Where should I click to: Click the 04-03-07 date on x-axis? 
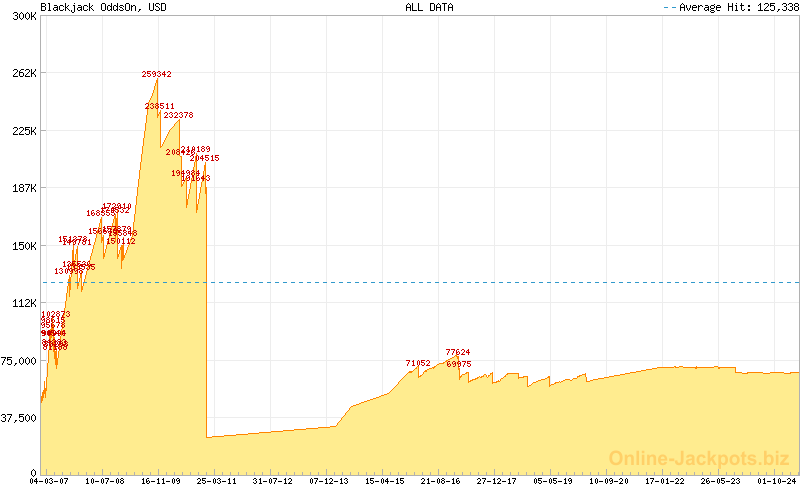click(49, 481)
